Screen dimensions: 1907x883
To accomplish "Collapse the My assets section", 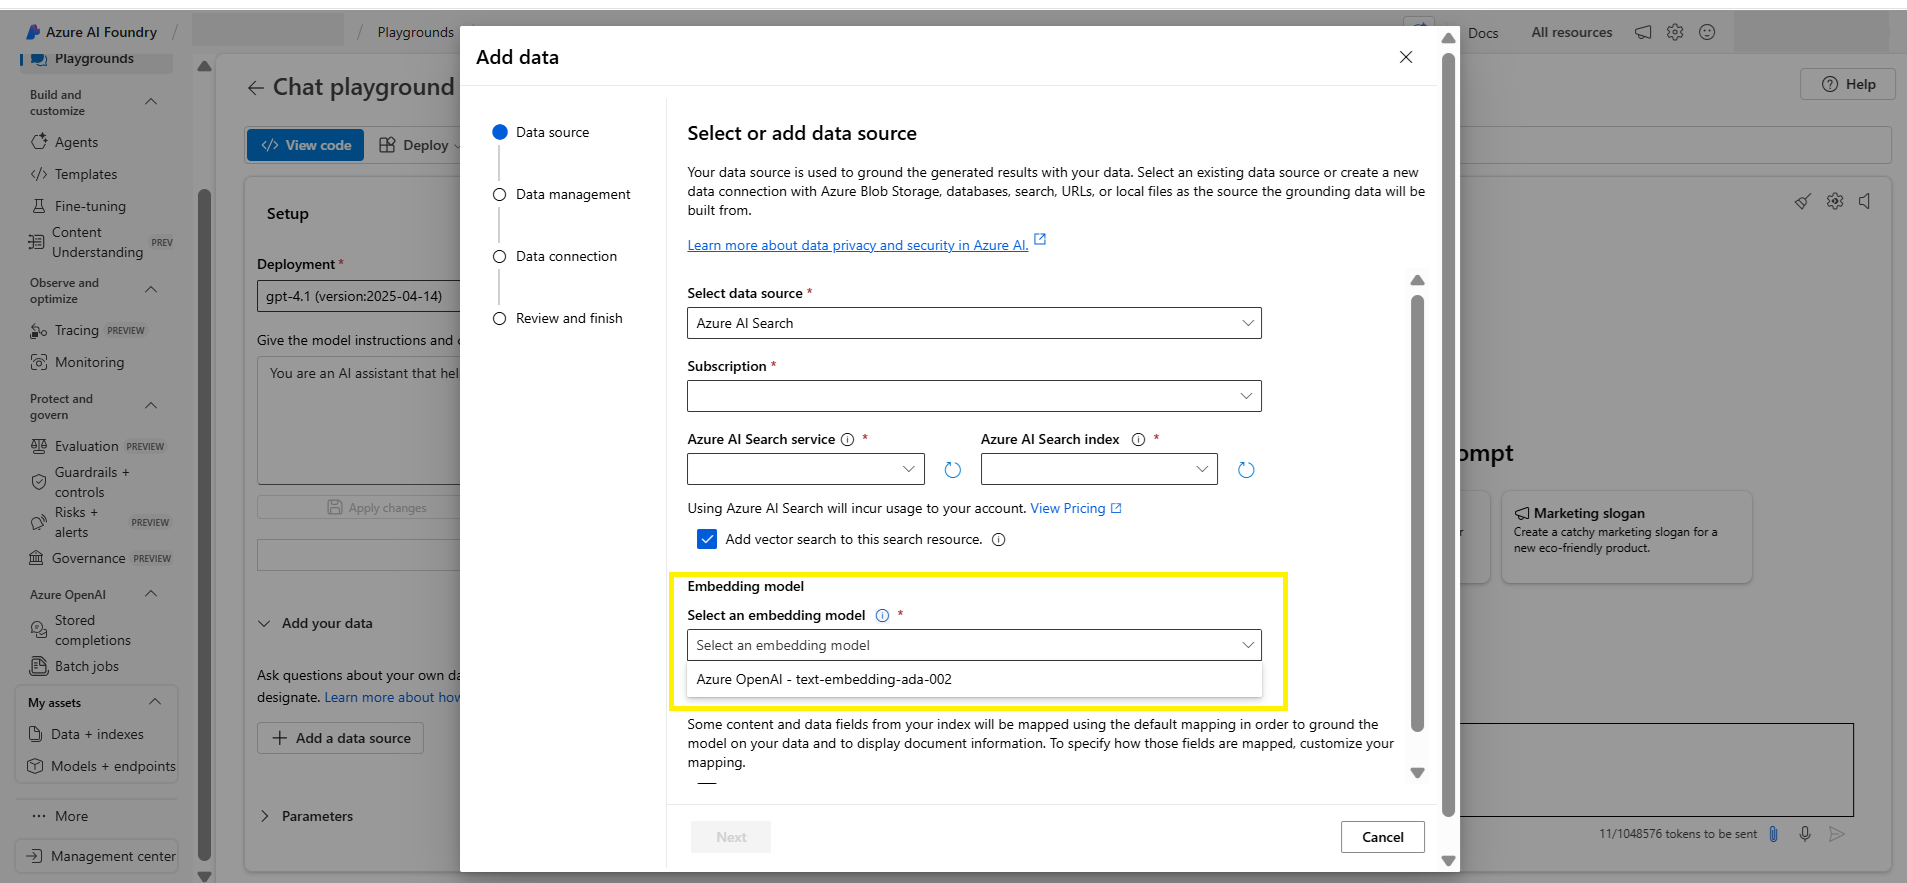I will tap(155, 702).
